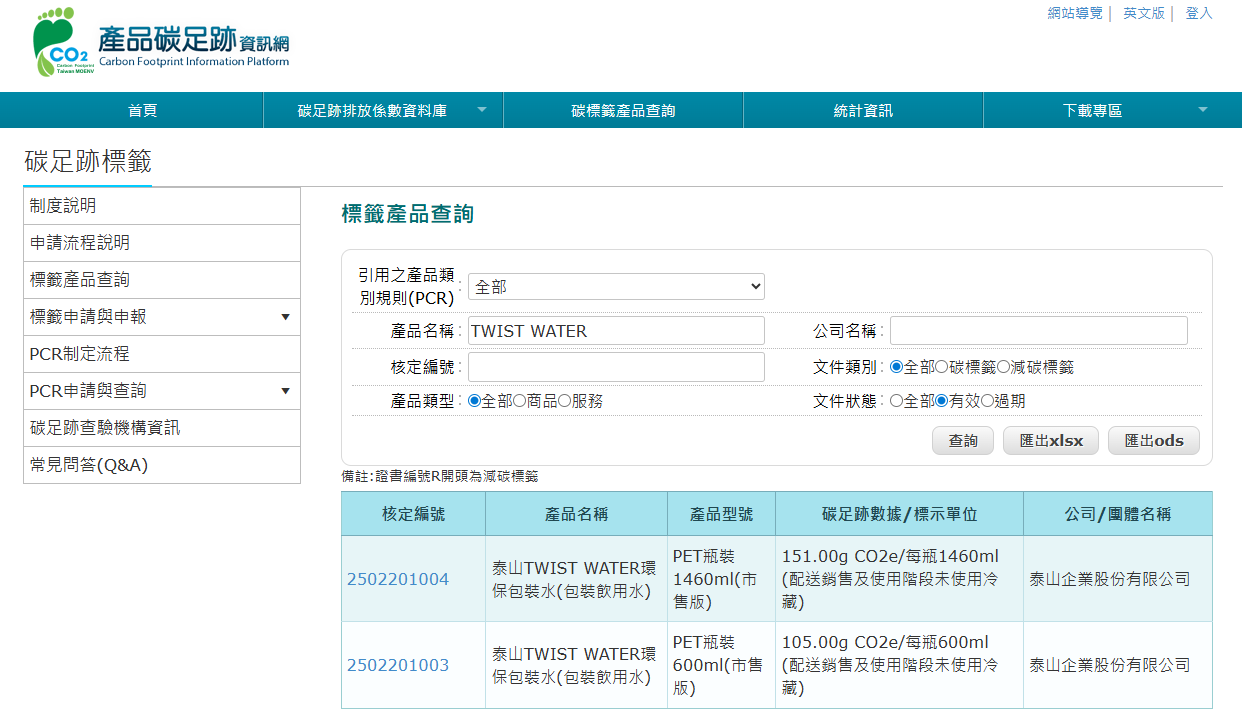The image size is (1242, 728).
Task: Select 商品 product type radio
Action: 519,401
